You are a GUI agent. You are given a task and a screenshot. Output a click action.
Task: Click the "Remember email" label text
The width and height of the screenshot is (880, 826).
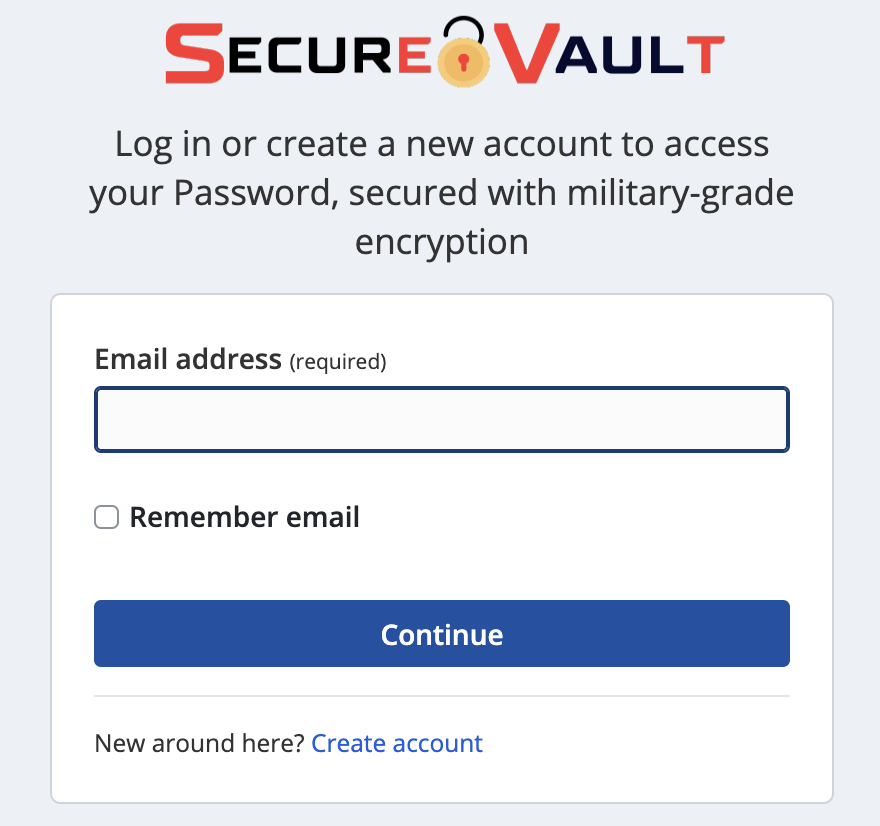pos(244,517)
